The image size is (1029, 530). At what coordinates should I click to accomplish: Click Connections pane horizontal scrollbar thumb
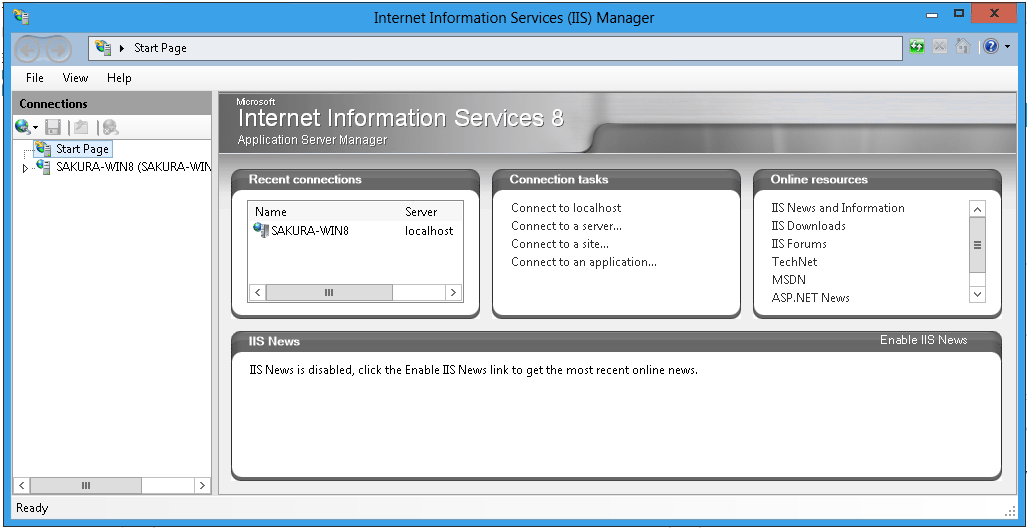click(85, 485)
